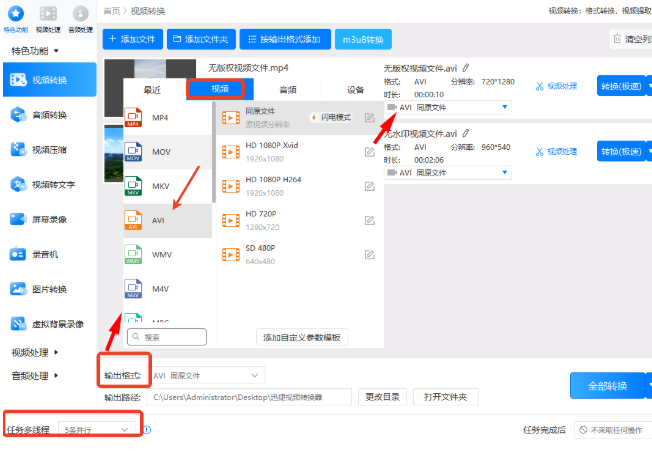The width and height of the screenshot is (652, 451).
Task: Click the 输出路径 field
Action: [249, 397]
